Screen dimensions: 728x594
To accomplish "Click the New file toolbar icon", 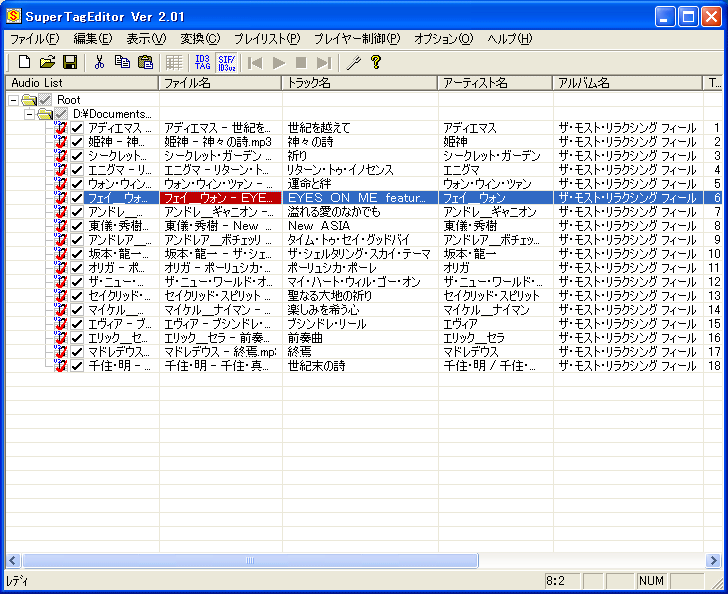I will pos(24,62).
